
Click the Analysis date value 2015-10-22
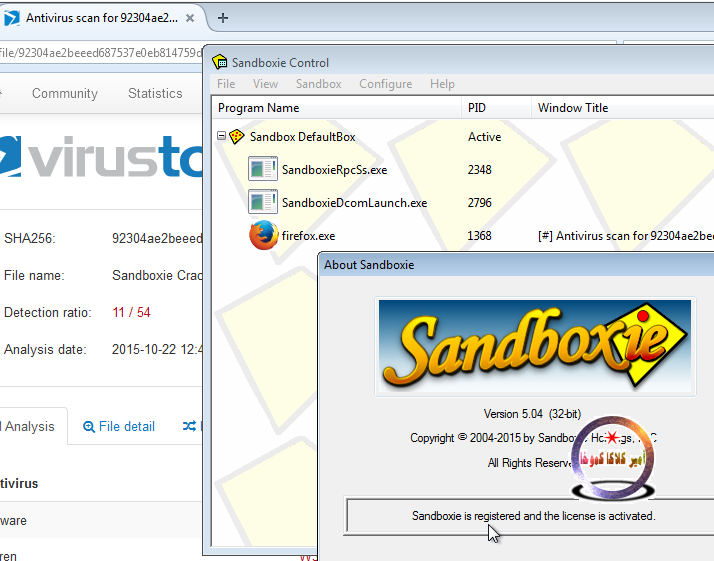pos(157,349)
